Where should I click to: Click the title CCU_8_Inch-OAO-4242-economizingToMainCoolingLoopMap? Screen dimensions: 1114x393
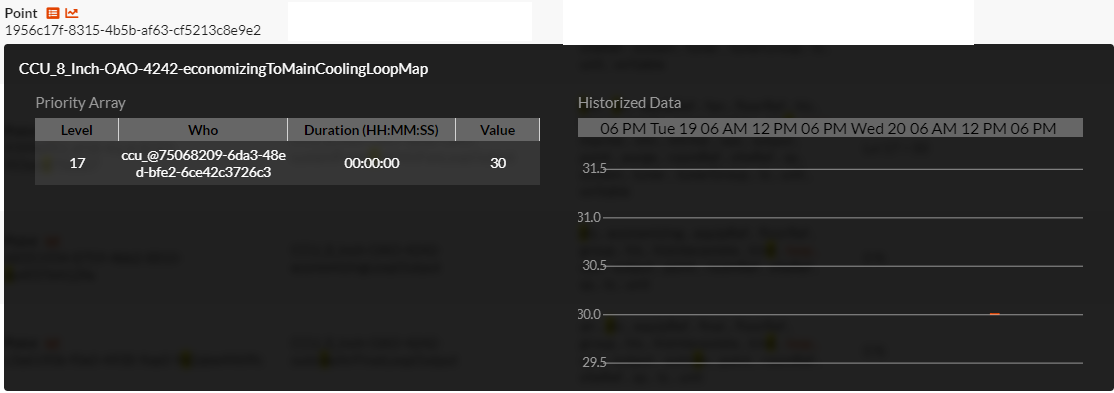(224, 69)
